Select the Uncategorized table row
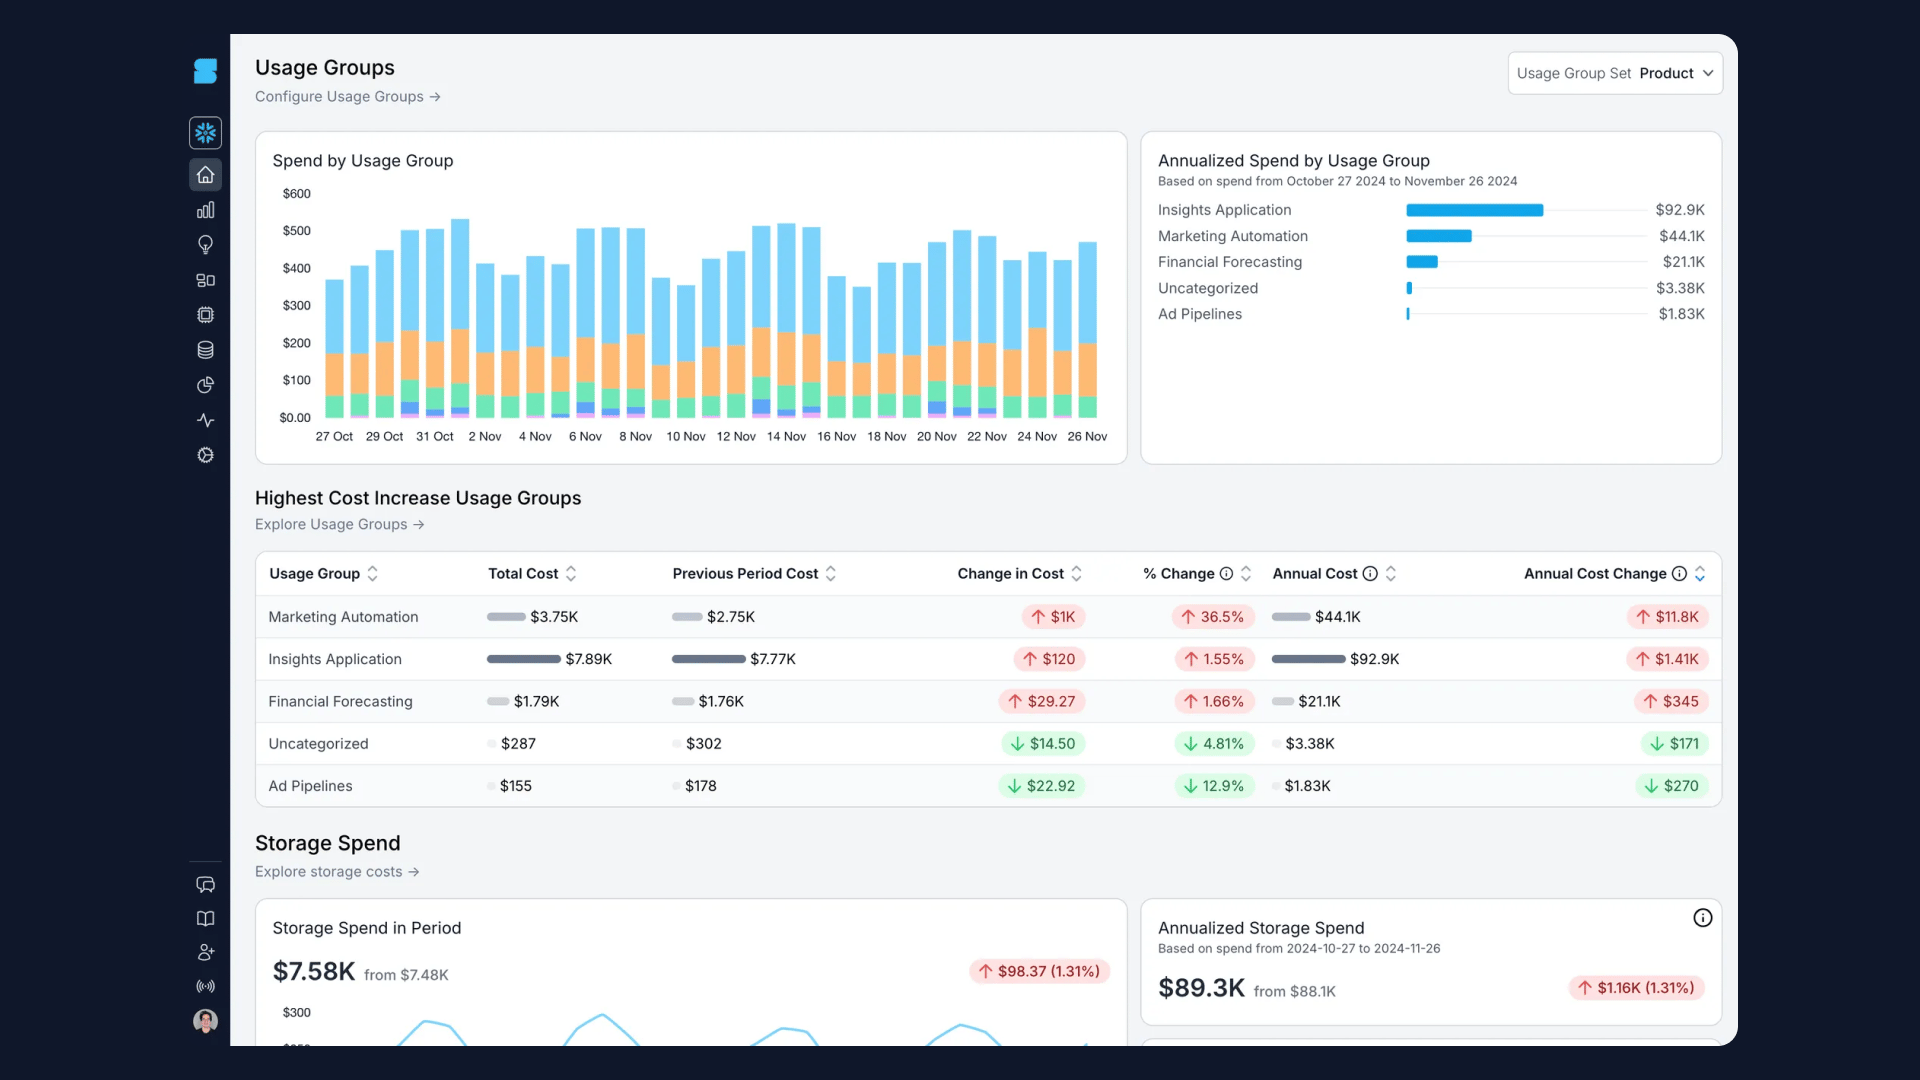 [x=988, y=743]
